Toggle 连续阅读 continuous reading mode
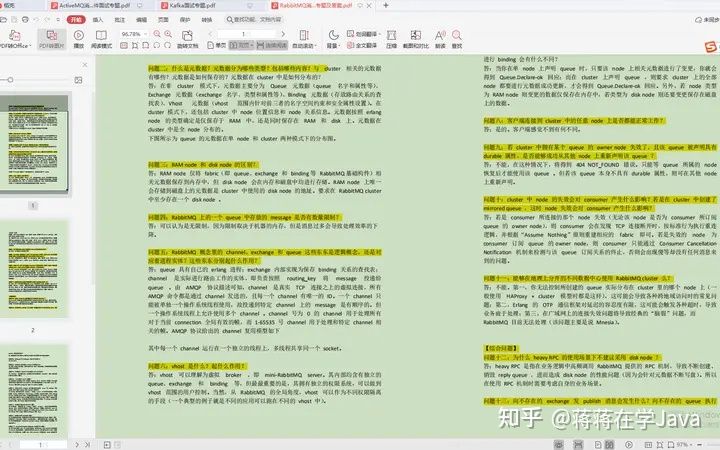720x450 pixels. [272, 45]
